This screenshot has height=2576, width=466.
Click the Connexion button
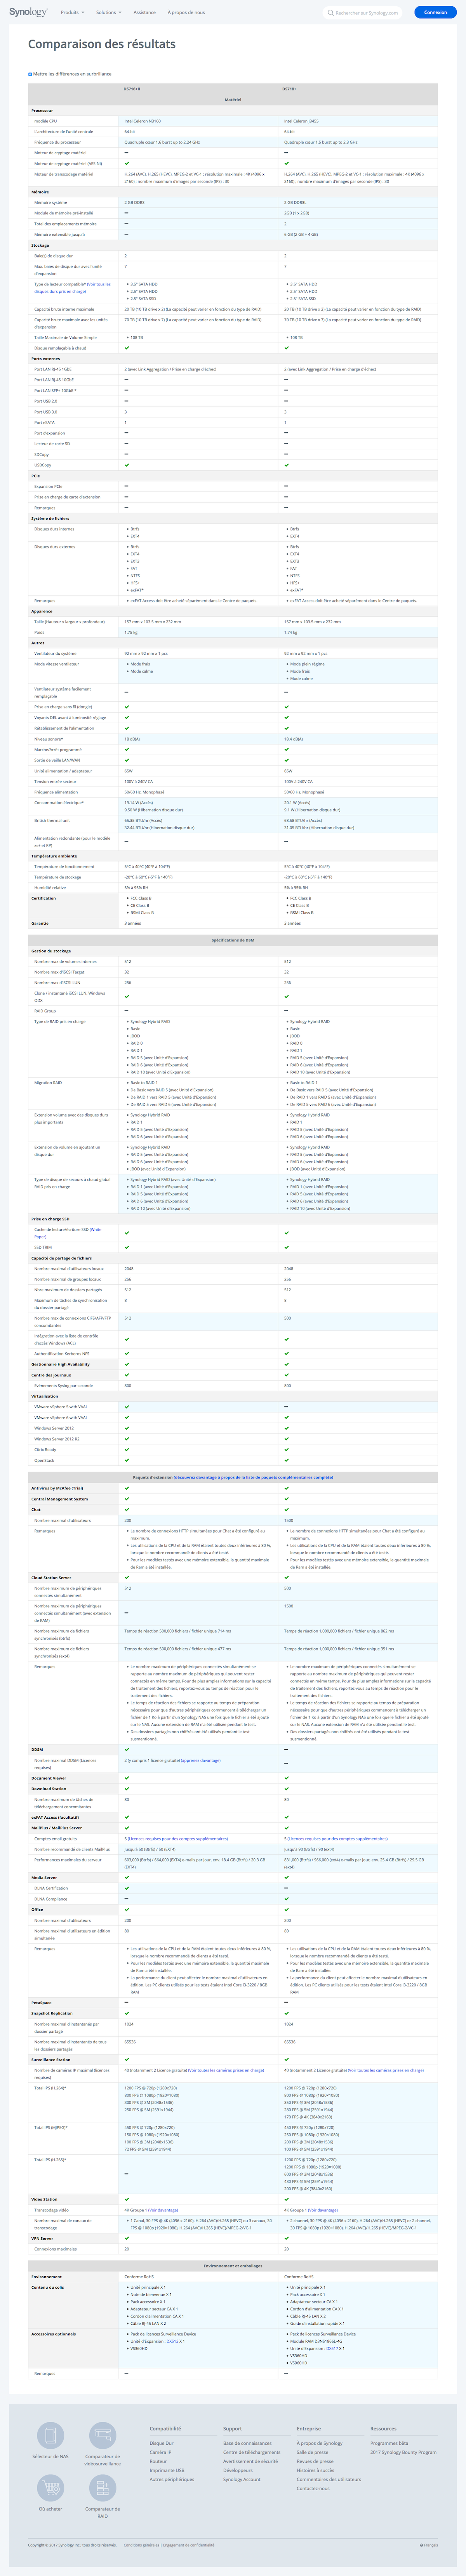[436, 13]
